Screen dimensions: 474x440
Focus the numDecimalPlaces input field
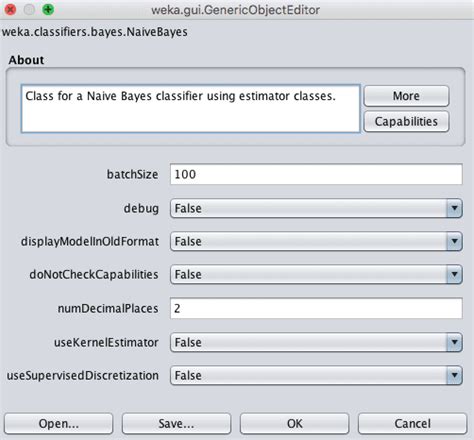[x=316, y=308]
